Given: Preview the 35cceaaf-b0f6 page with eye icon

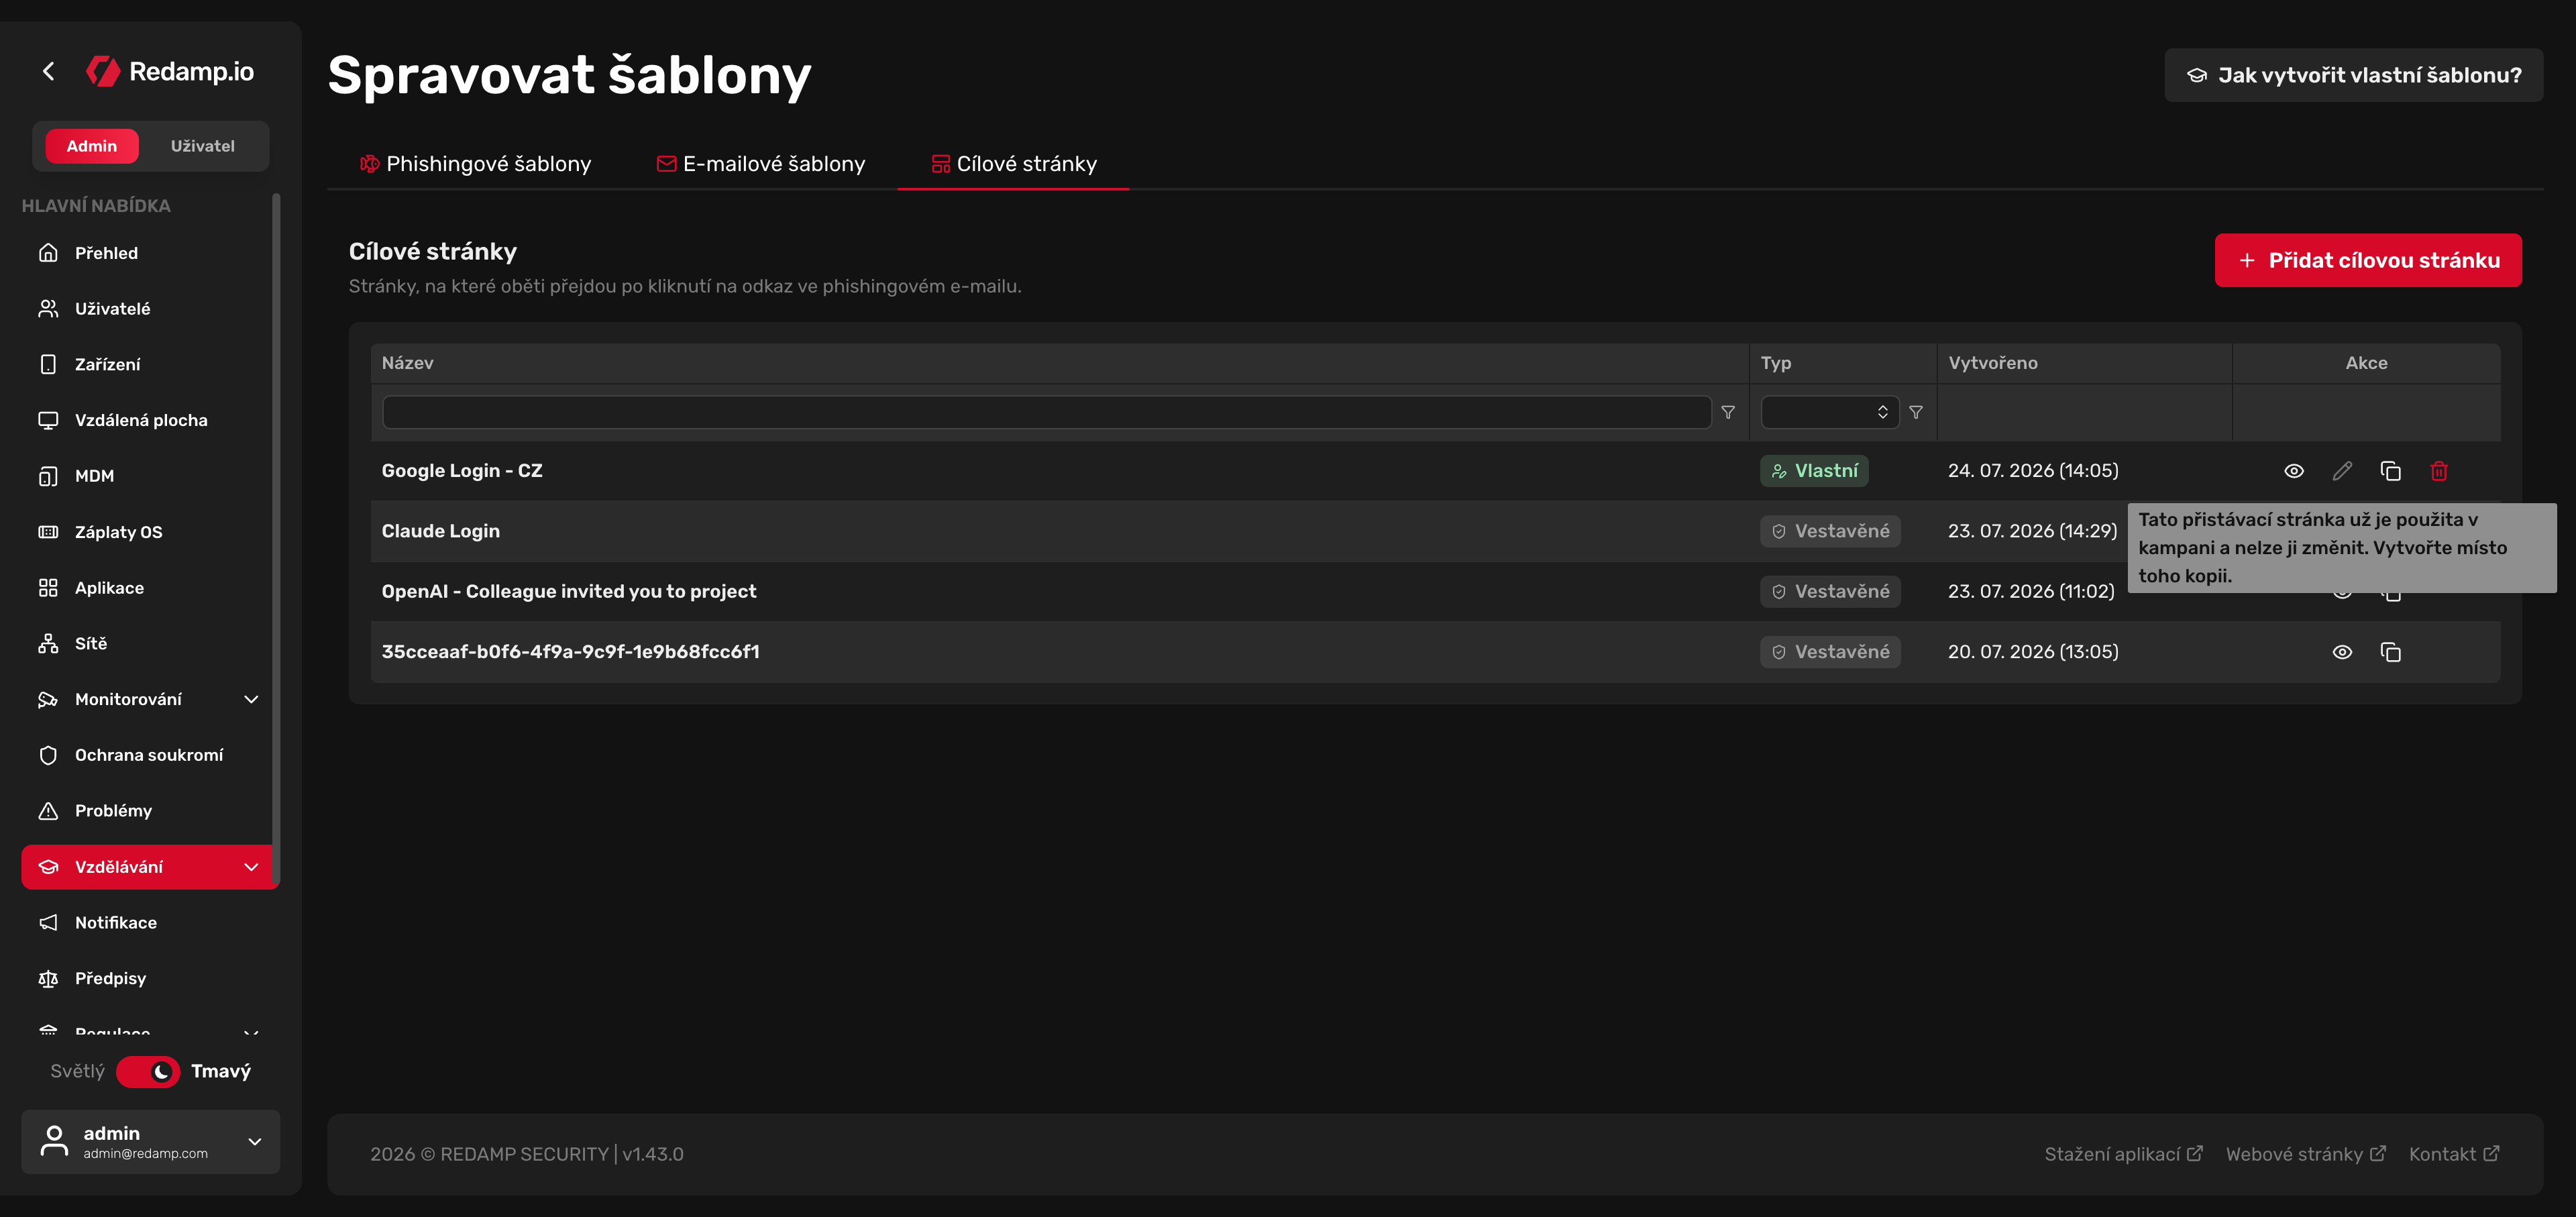Looking at the screenshot, I should [2342, 652].
